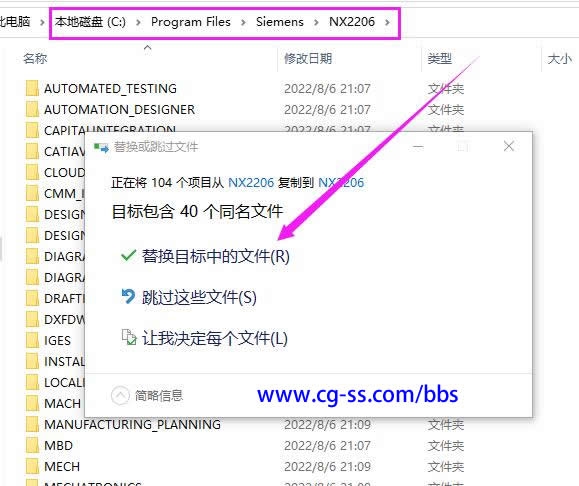
Task: Select the IGES folder icon
Action: tap(32, 340)
